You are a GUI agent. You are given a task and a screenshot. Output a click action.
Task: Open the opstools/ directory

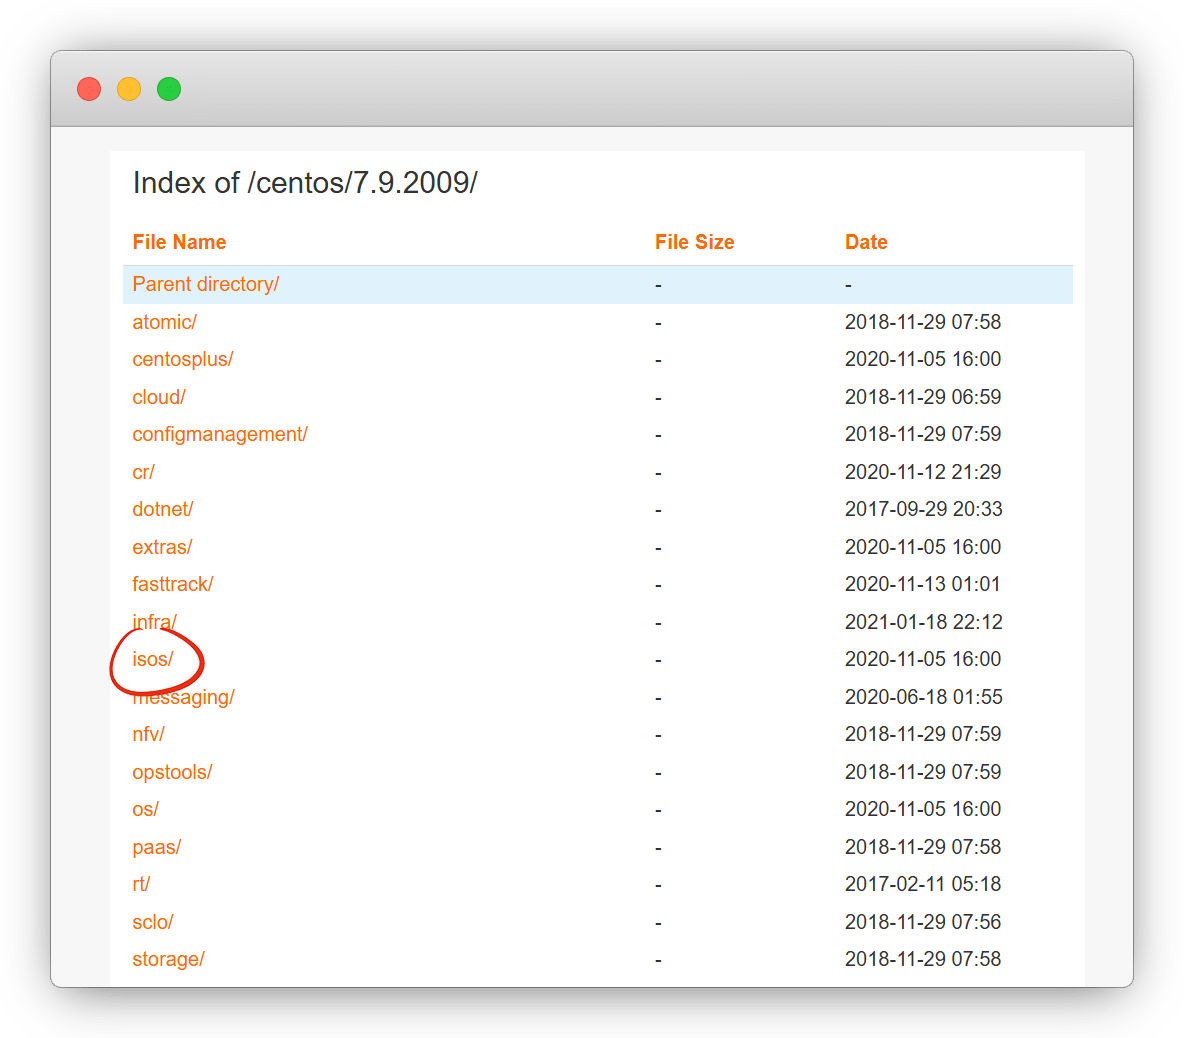click(x=172, y=772)
